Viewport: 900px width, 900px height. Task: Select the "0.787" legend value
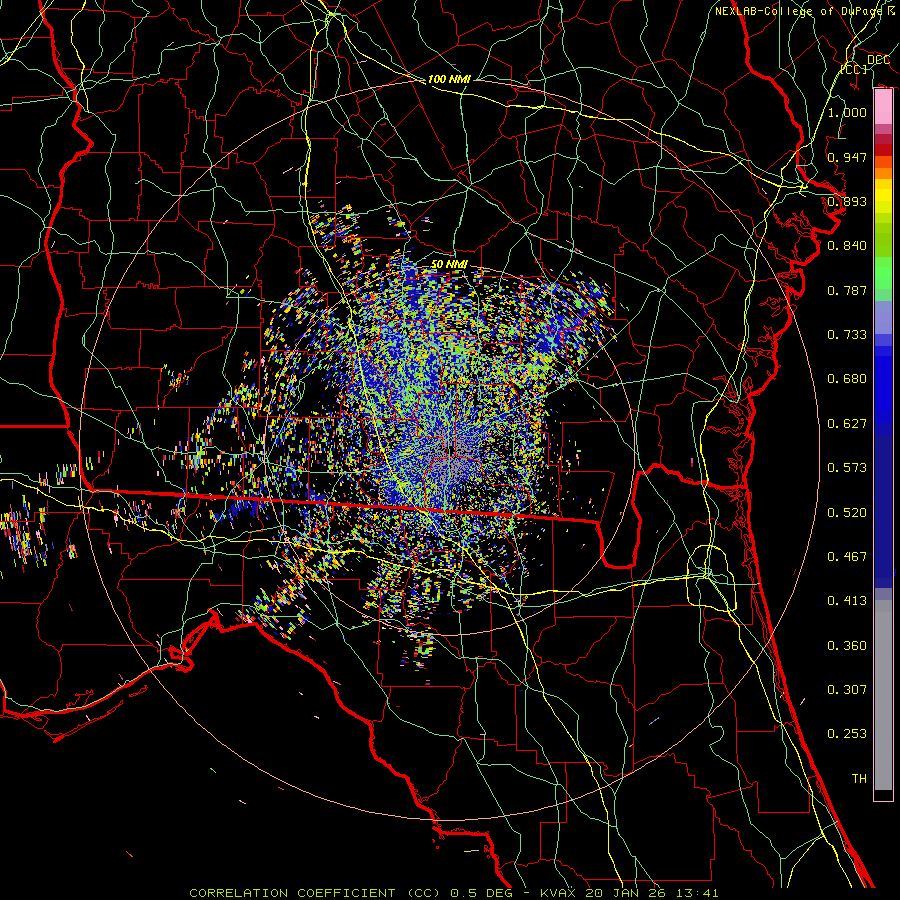click(847, 290)
